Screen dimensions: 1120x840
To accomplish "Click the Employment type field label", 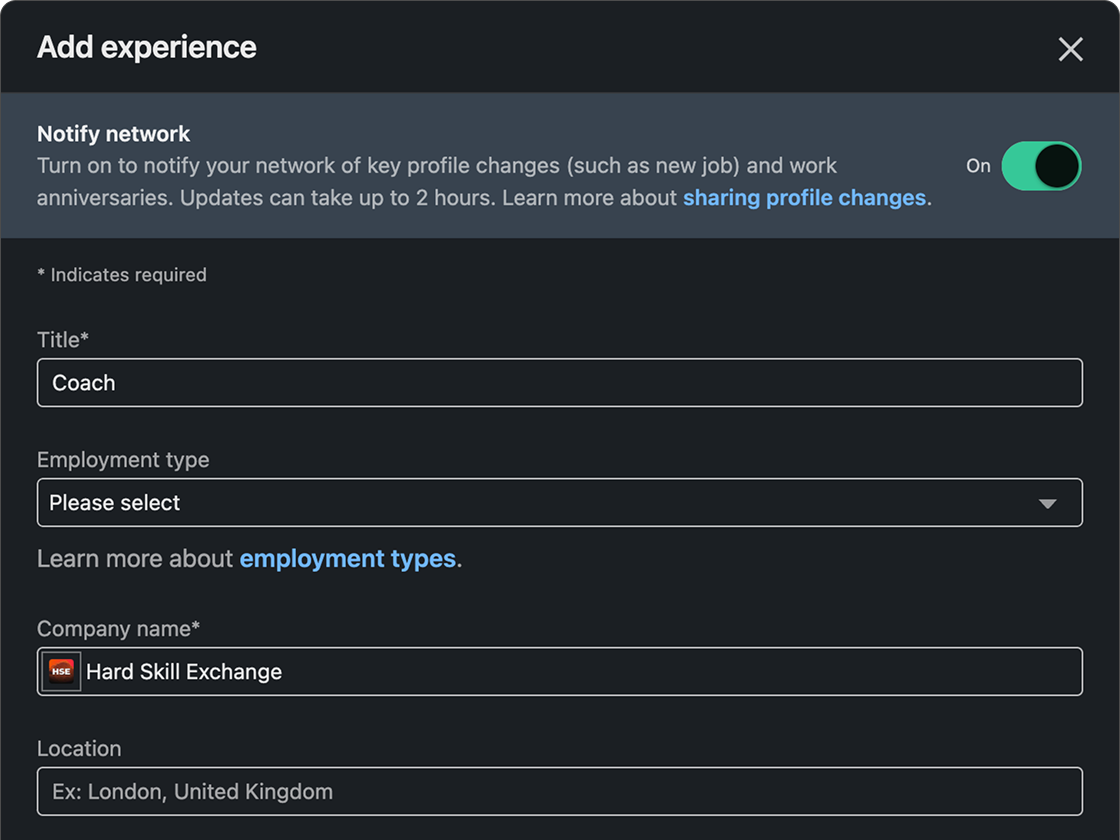I will coord(123,460).
